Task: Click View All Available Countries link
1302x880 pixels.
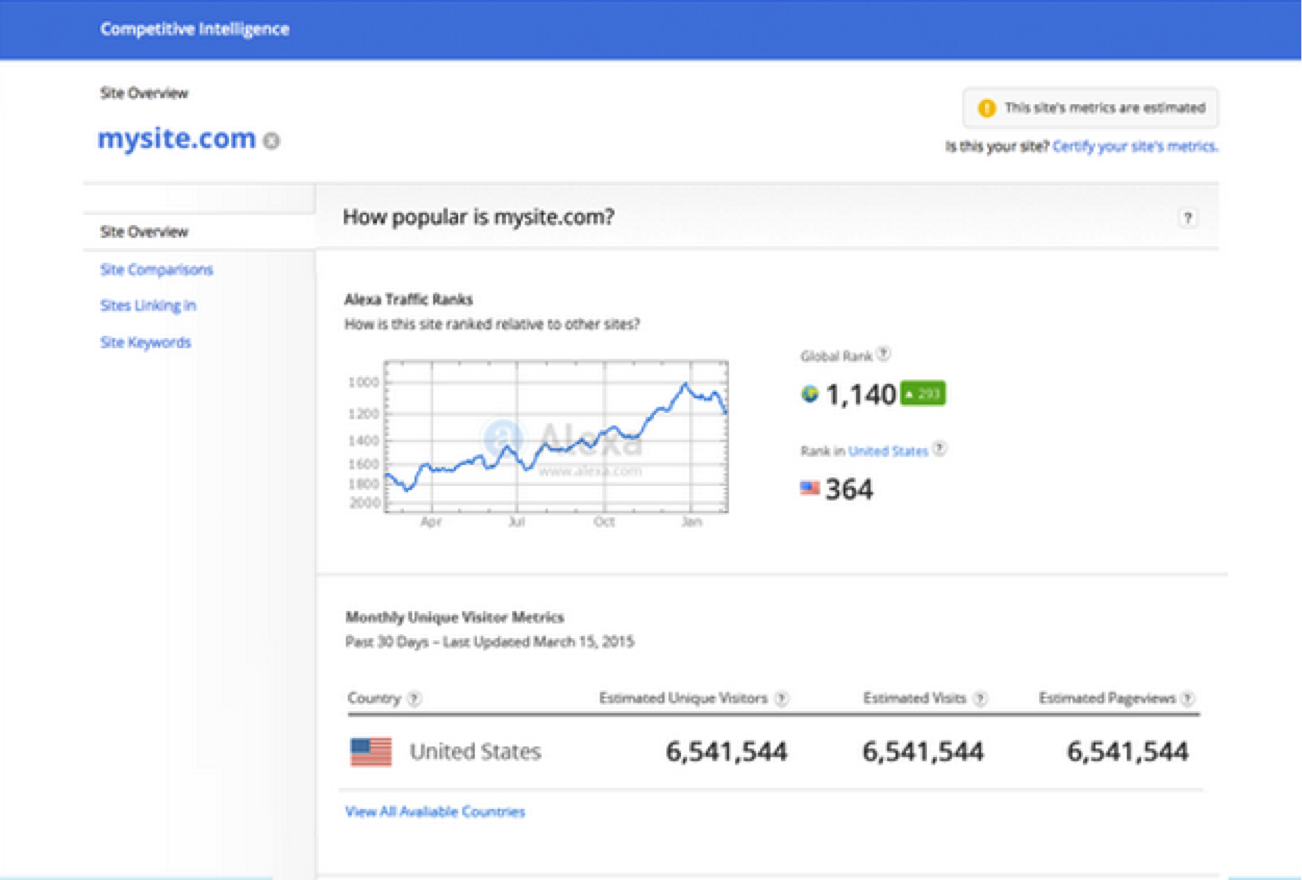Action: [x=435, y=811]
